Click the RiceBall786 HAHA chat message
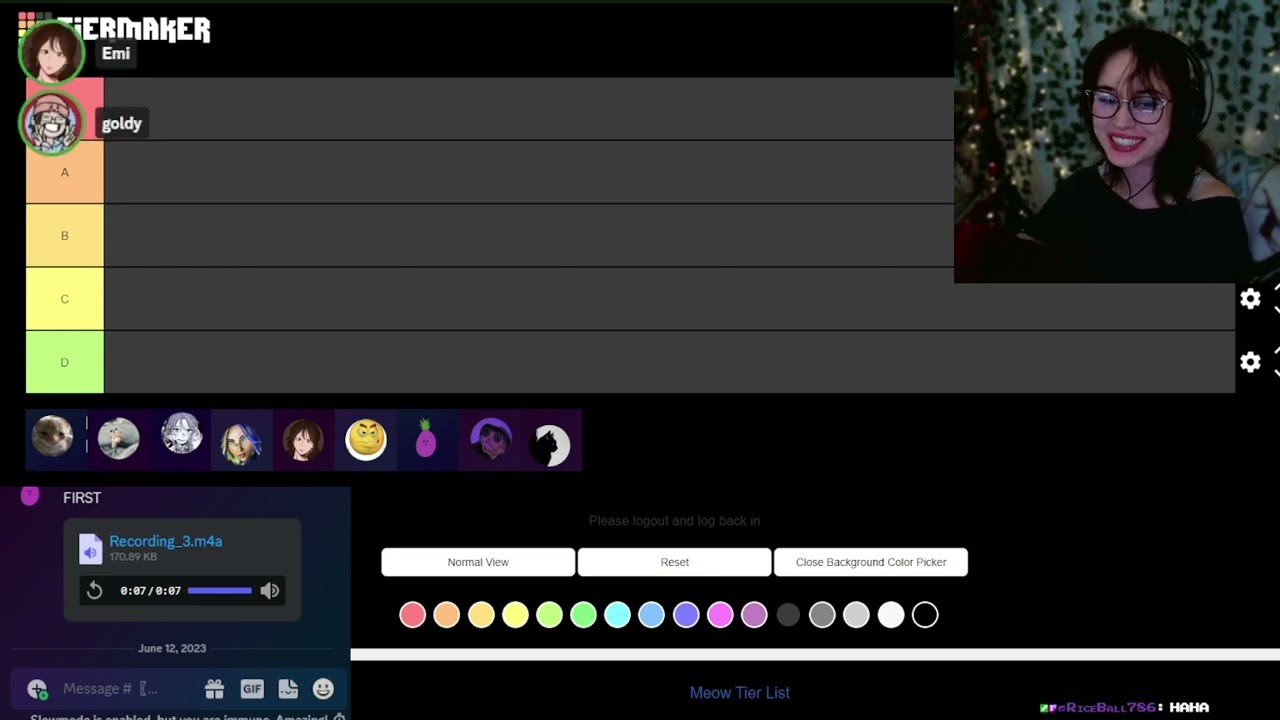 [1125, 707]
